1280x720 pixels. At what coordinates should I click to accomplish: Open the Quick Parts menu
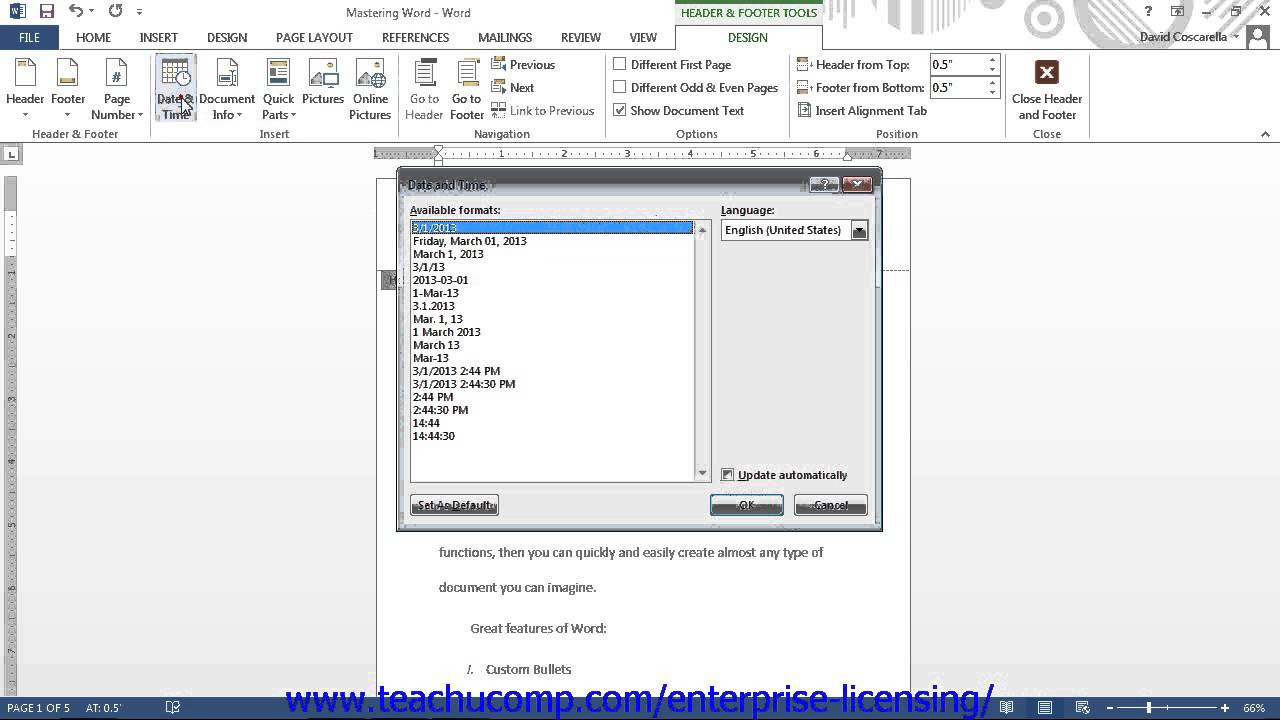click(x=278, y=89)
